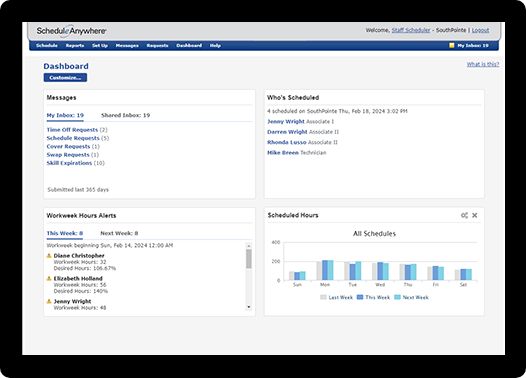
Task: Click the Customize button
Action: pyautogui.click(x=65, y=77)
